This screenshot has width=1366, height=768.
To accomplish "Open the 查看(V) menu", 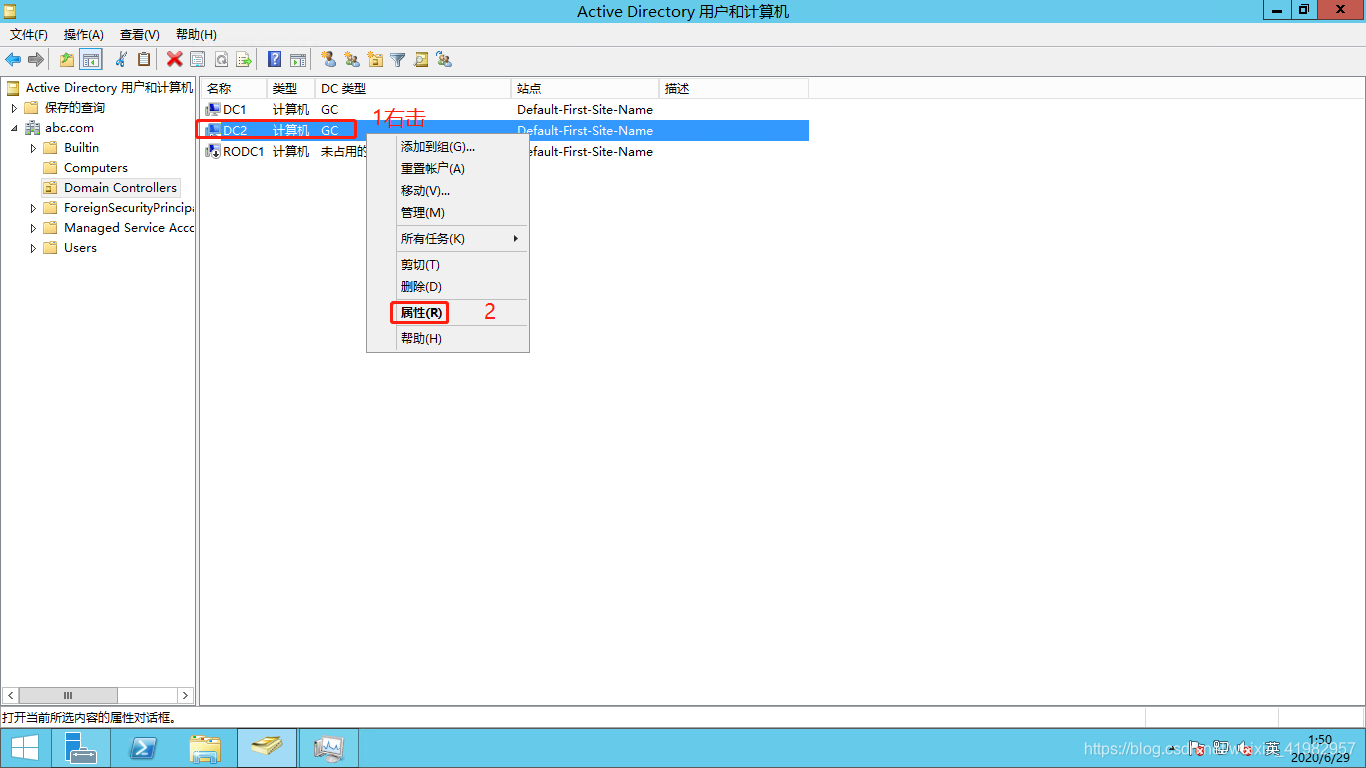I will [x=140, y=34].
